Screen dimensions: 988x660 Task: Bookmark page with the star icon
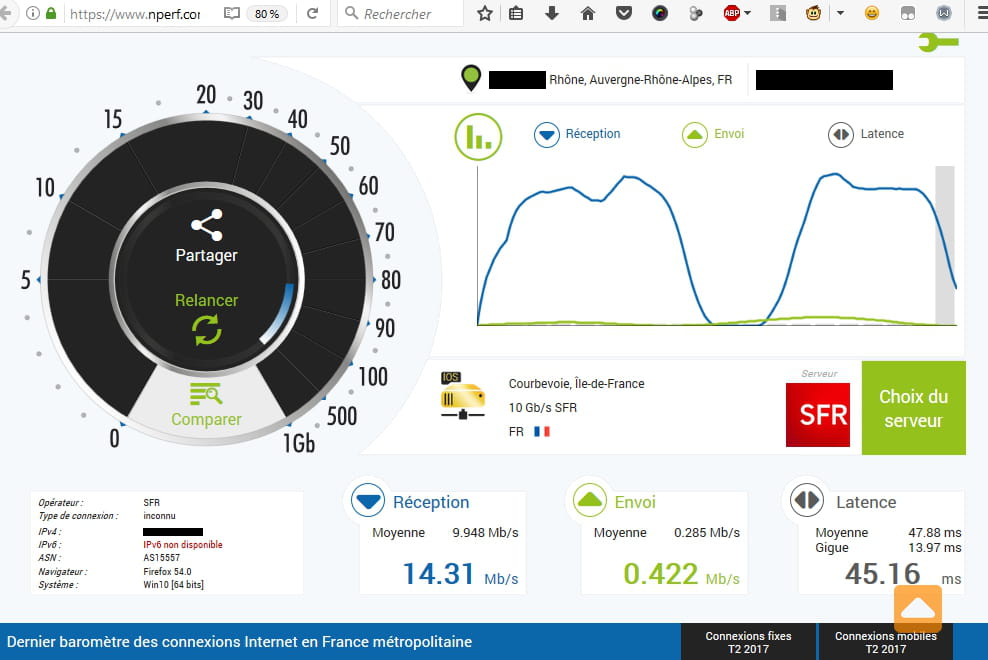[485, 13]
